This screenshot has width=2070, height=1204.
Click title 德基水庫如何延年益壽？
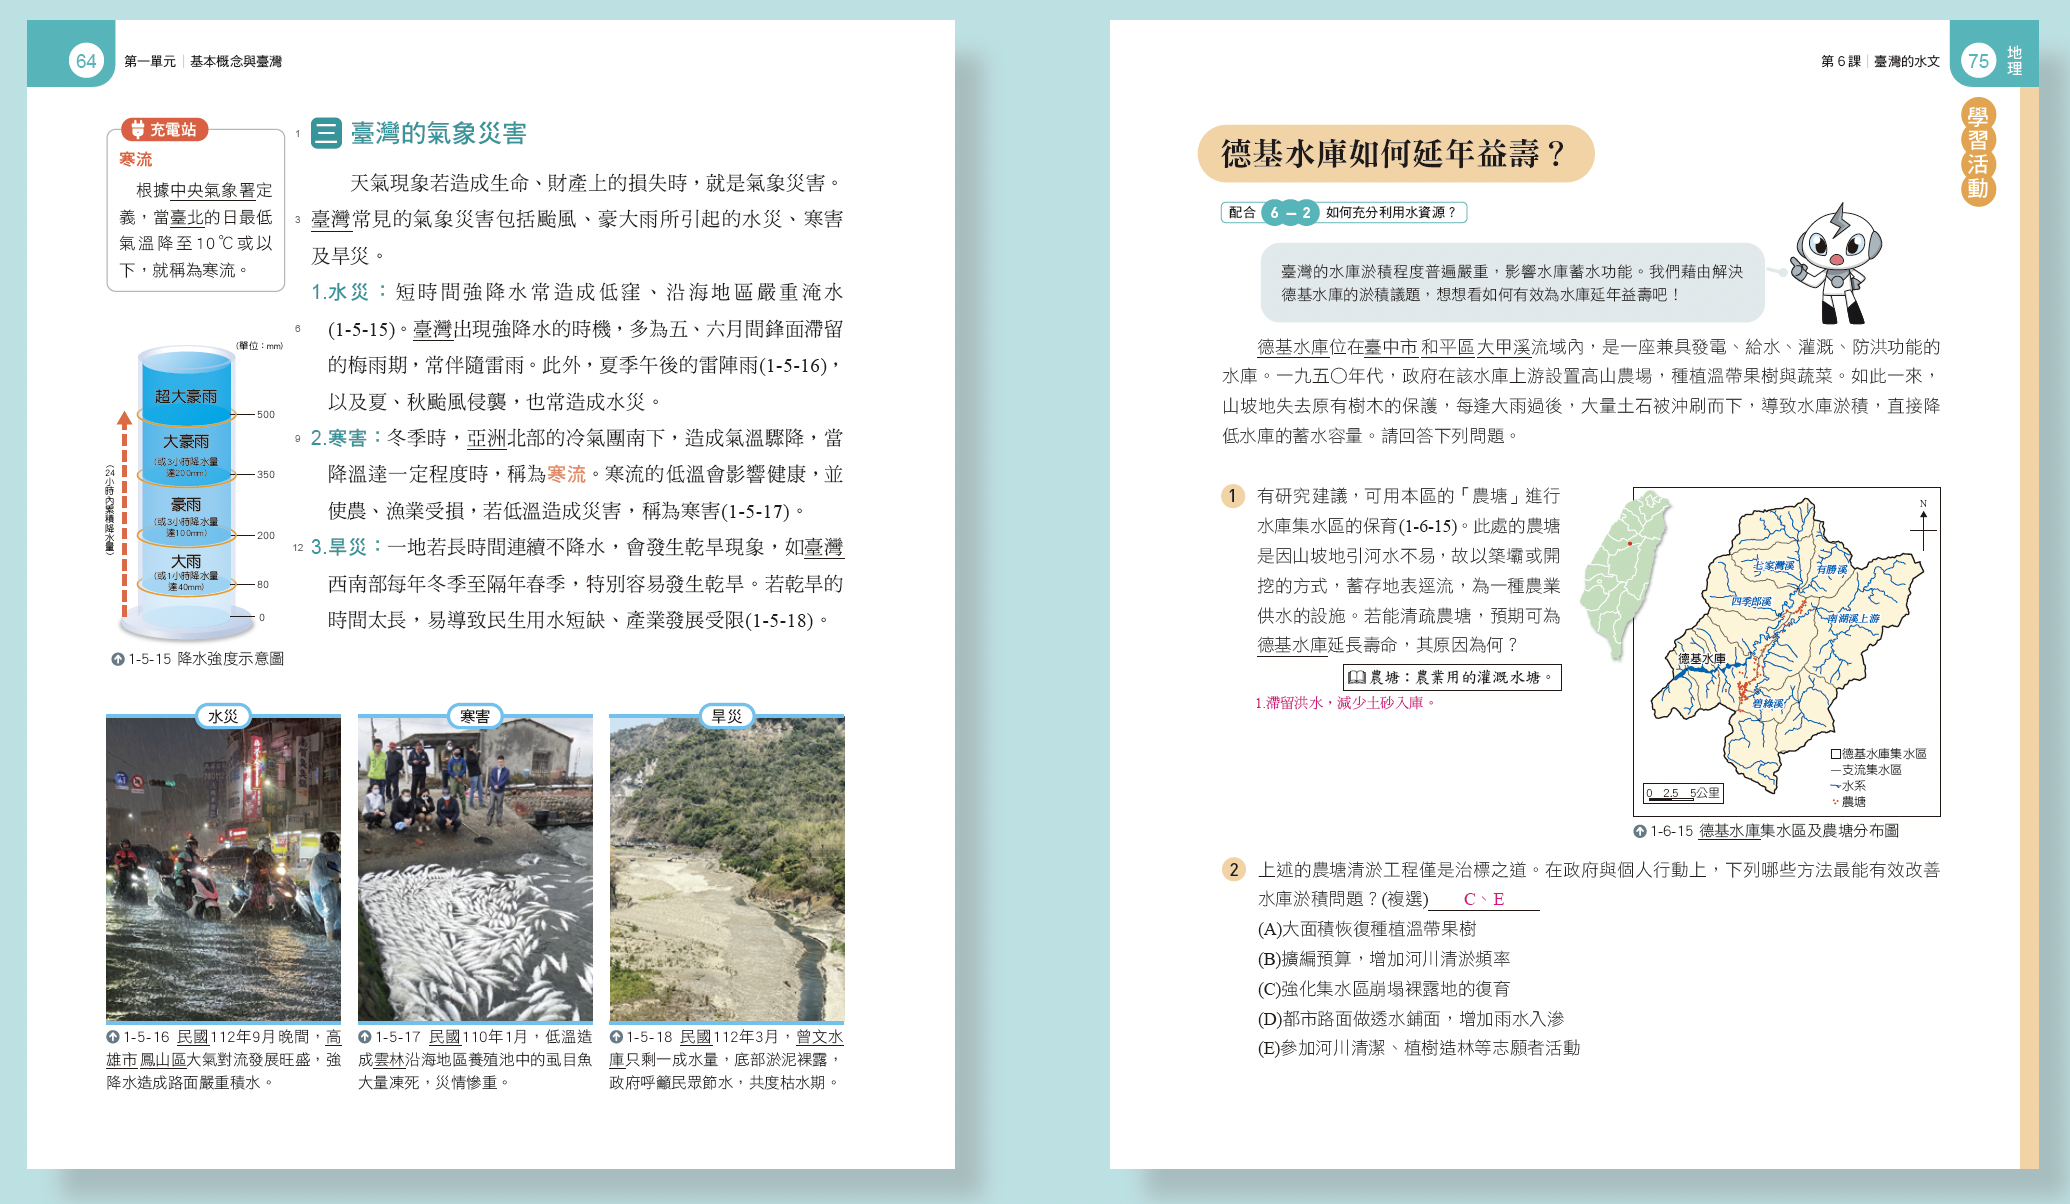(1395, 153)
